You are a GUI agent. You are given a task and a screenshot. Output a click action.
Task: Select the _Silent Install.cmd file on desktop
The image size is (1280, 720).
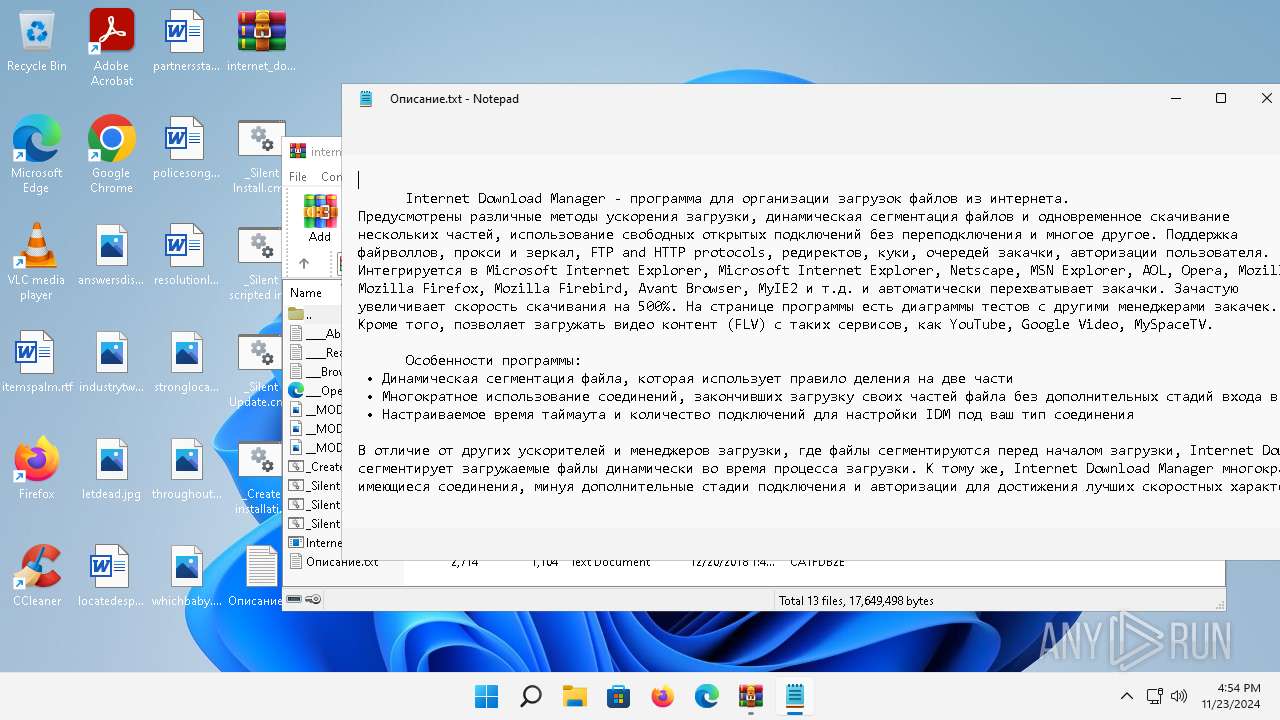coord(260,154)
